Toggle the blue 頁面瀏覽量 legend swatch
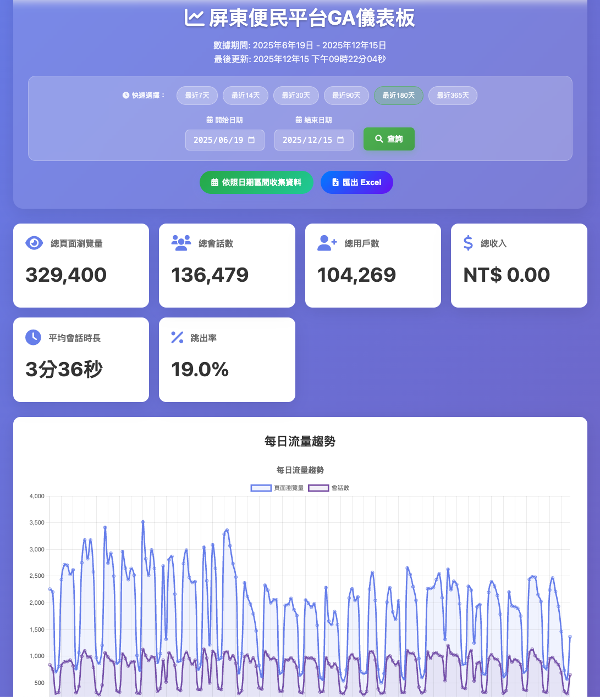This screenshot has width=600, height=697. [x=261, y=488]
